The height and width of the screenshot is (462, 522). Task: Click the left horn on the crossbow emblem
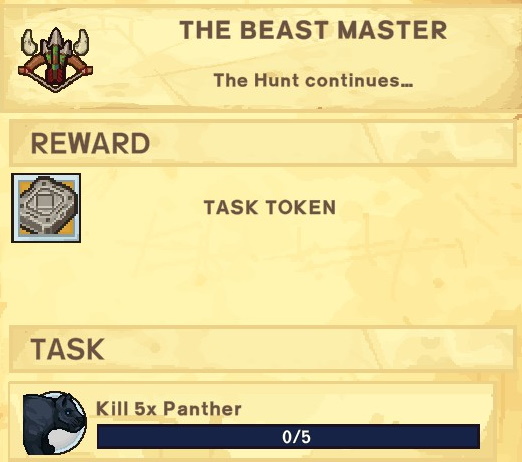click(x=31, y=42)
